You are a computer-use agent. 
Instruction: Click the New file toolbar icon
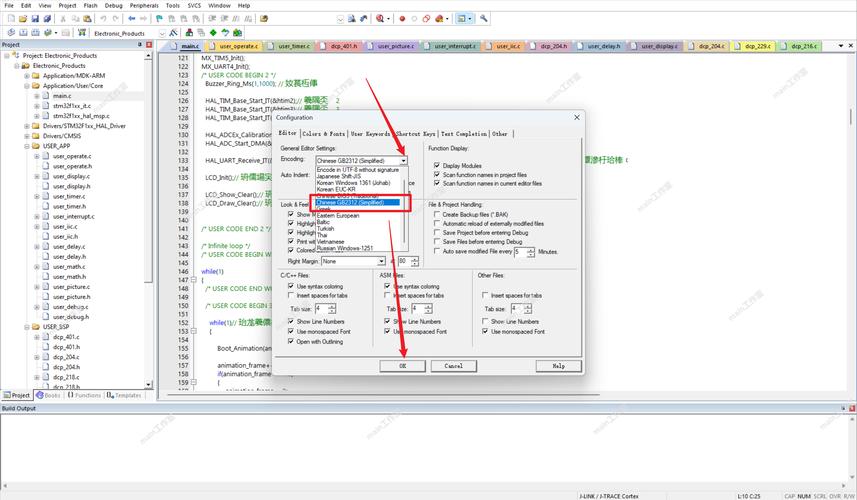tap(11, 19)
